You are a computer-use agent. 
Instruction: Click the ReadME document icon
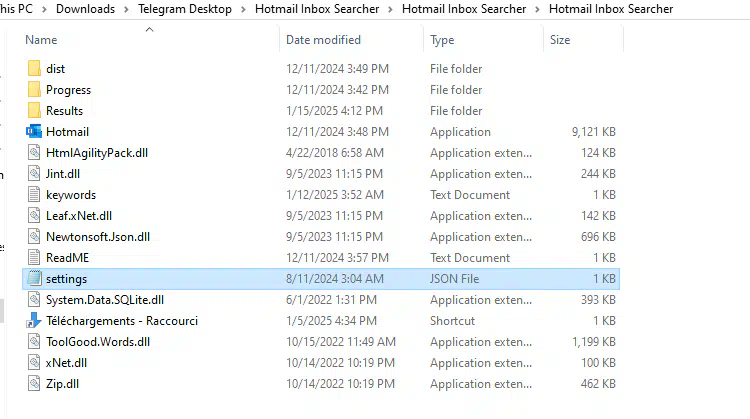point(34,258)
